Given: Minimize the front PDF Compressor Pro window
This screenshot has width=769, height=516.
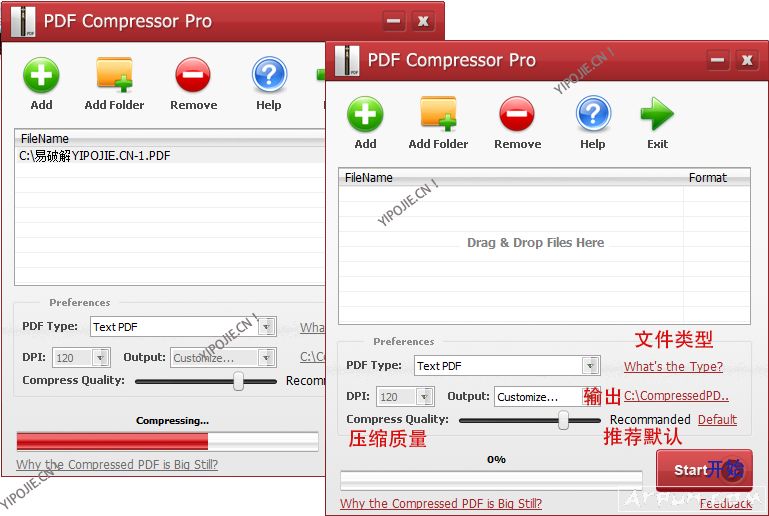Looking at the screenshot, I should pyautogui.click(x=718, y=60).
